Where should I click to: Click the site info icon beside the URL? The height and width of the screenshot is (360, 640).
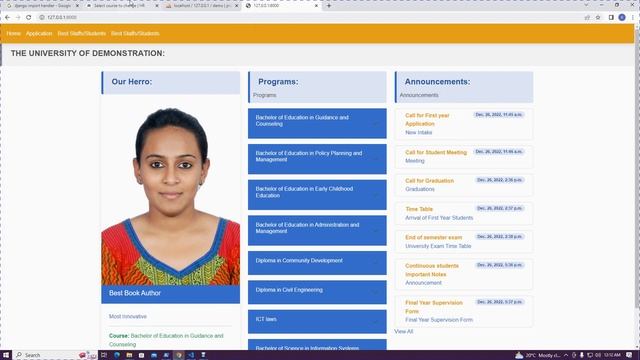click(x=42, y=17)
